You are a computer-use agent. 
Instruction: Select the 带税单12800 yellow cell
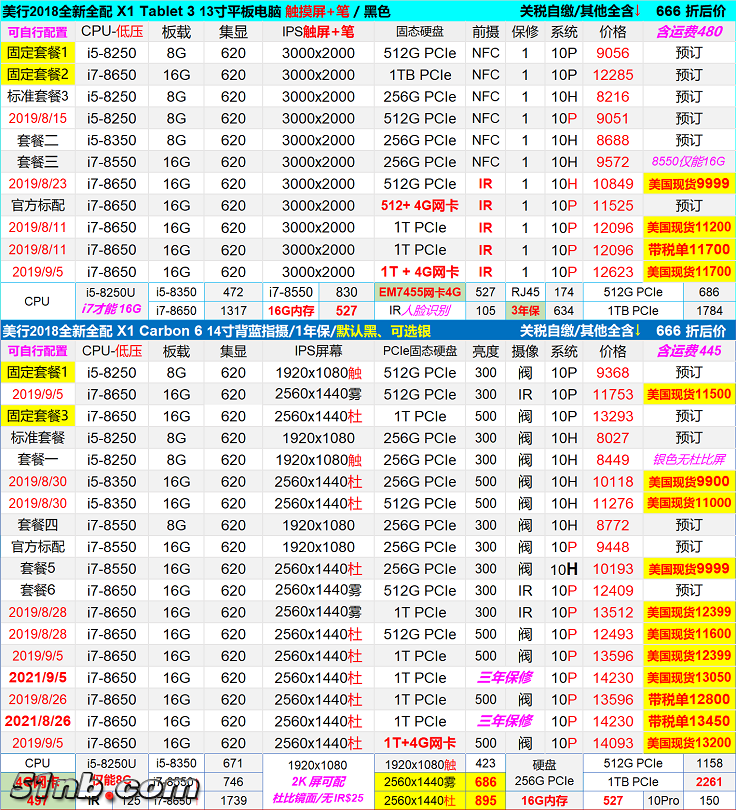[x=688, y=699]
